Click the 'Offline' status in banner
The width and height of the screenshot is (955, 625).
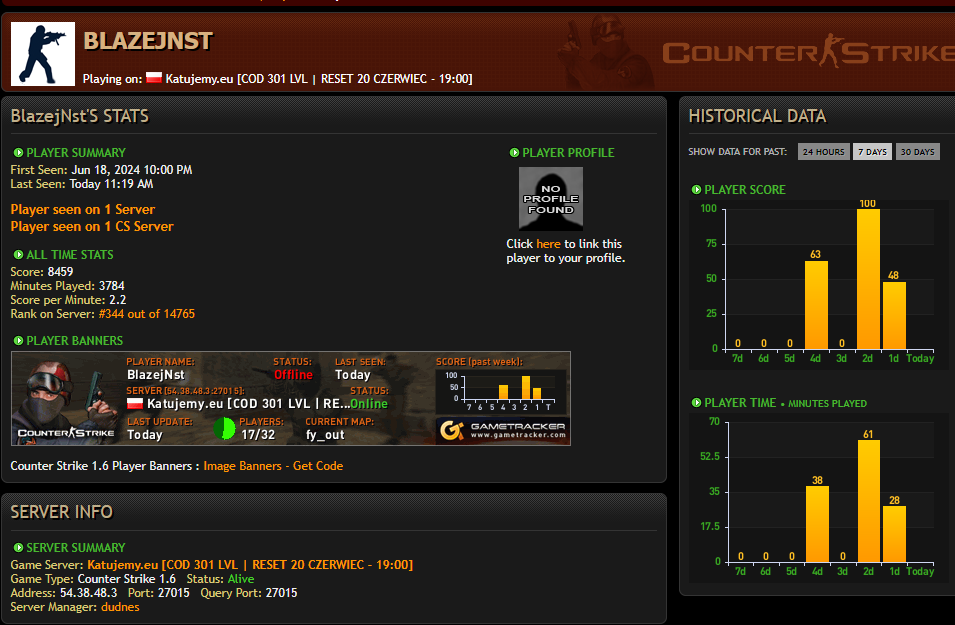point(293,375)
